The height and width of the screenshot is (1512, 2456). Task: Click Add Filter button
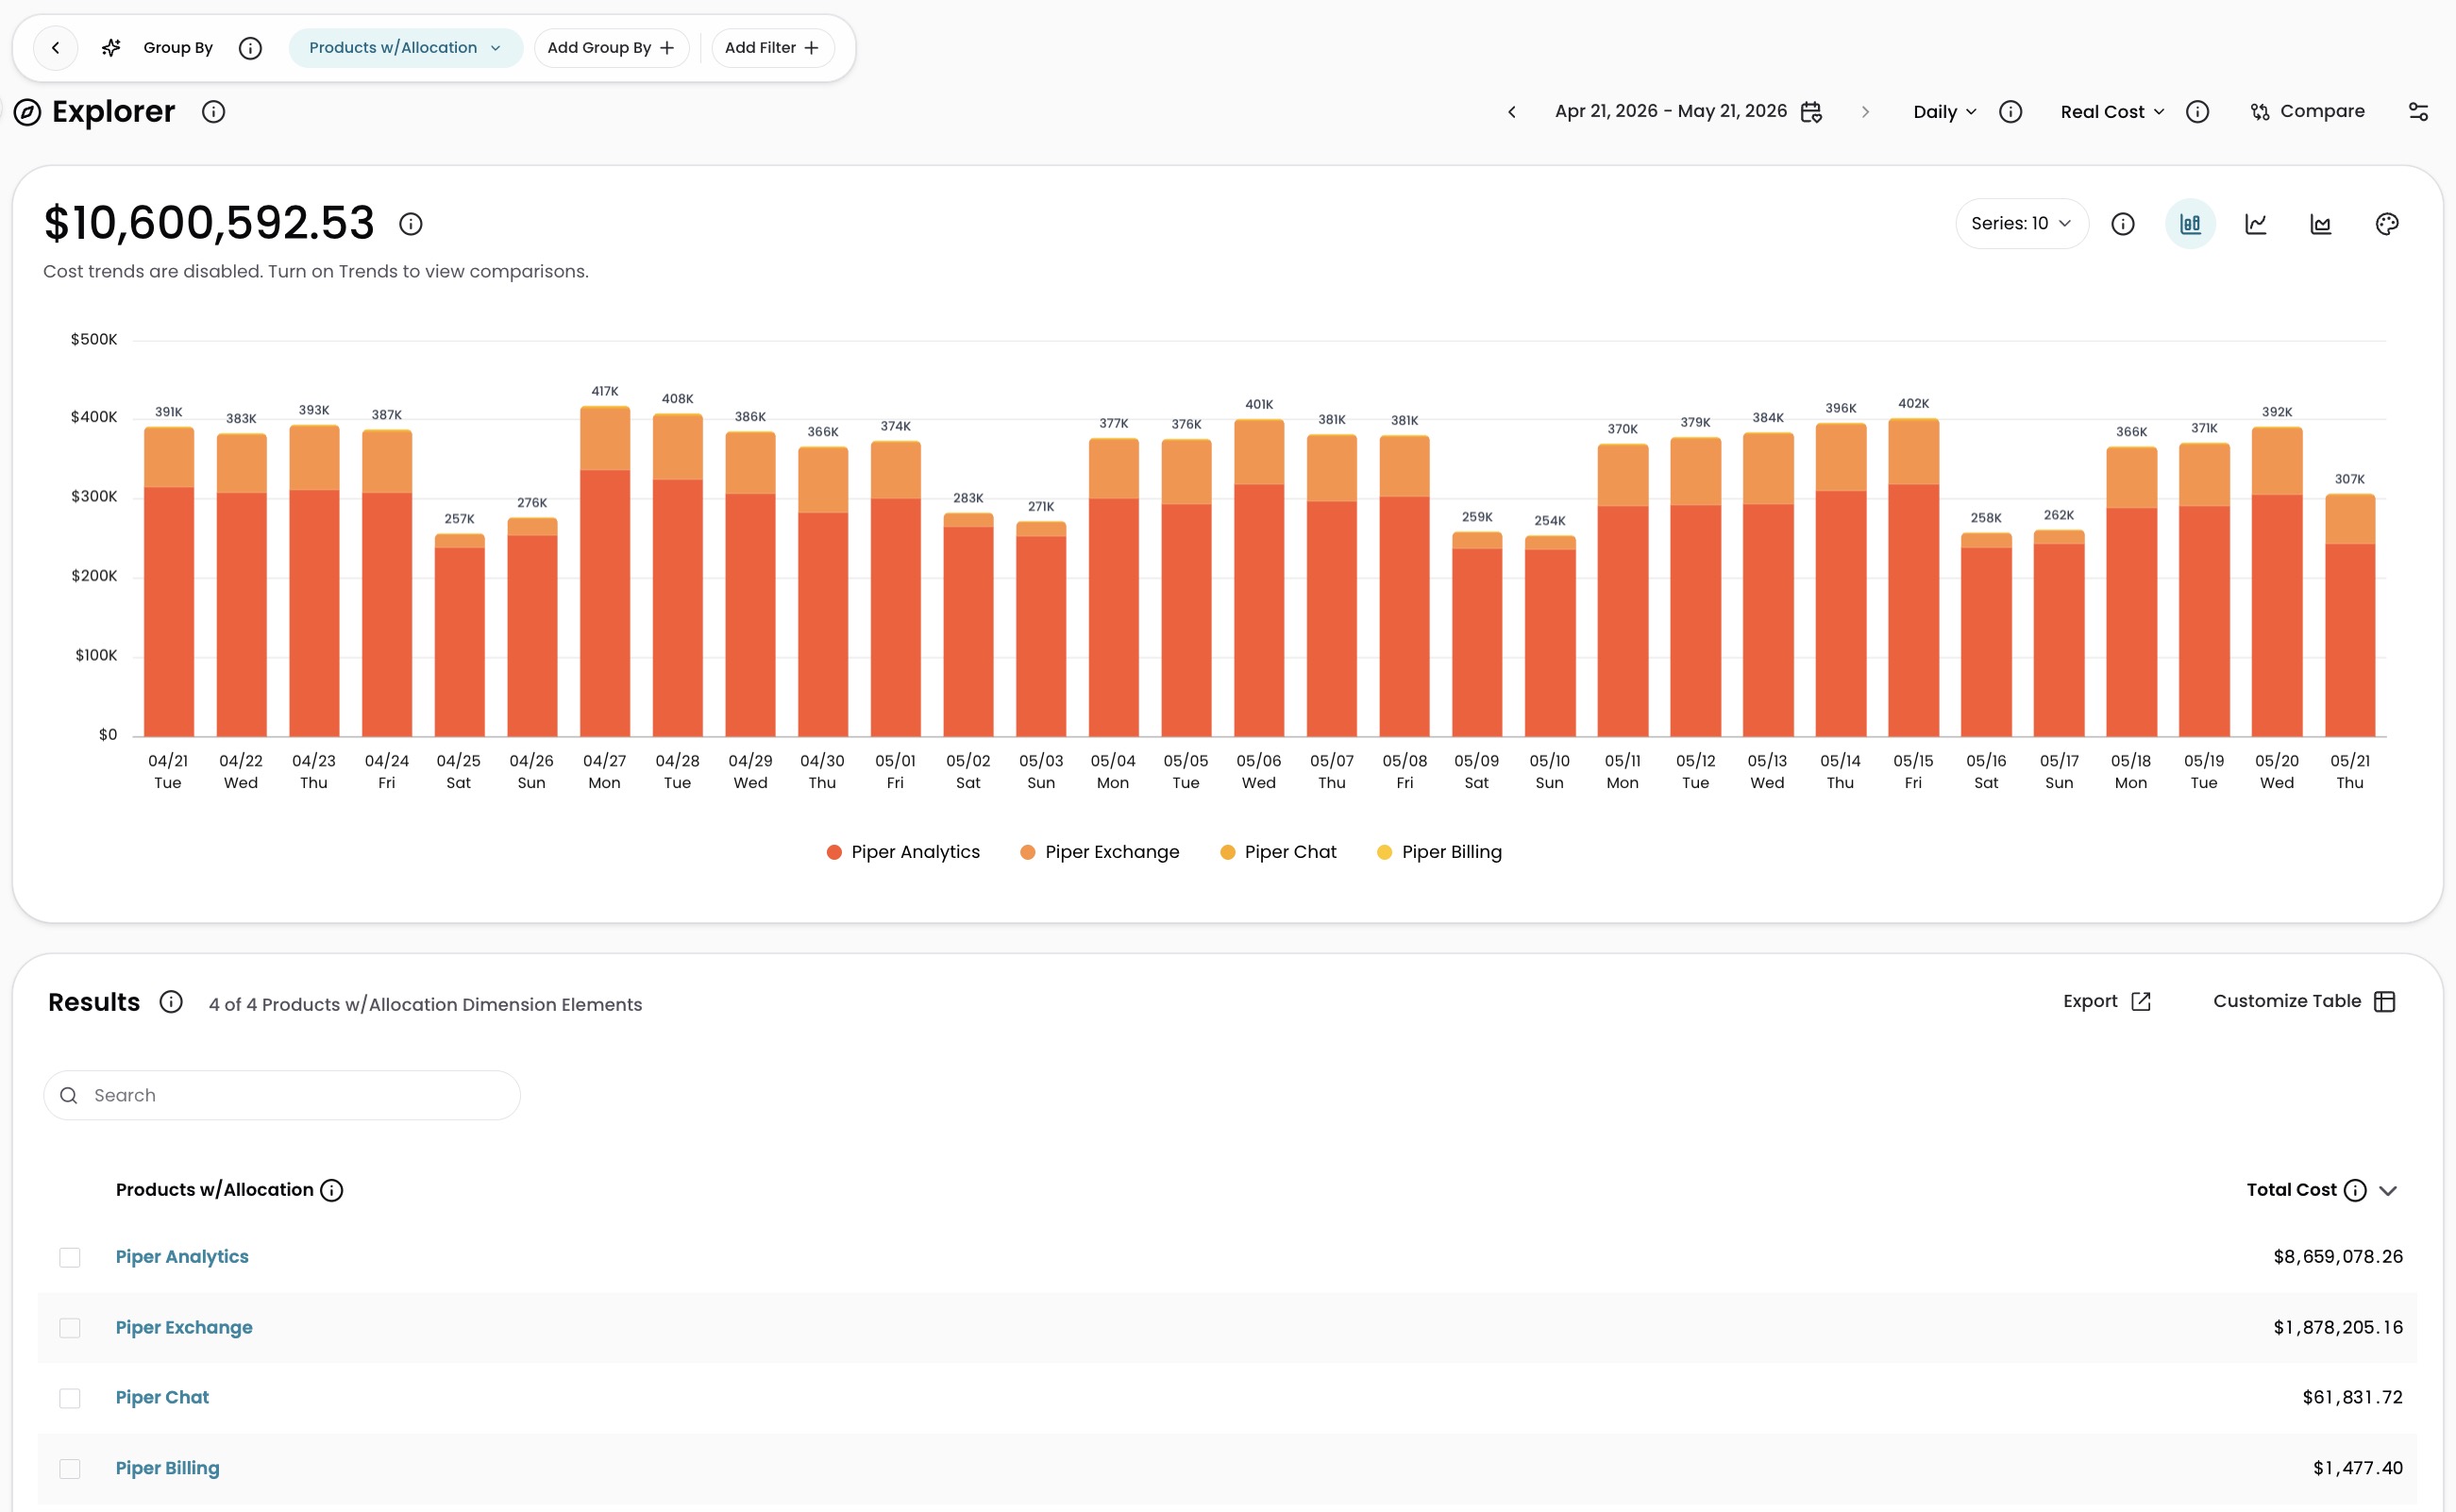tap(772, 48)
